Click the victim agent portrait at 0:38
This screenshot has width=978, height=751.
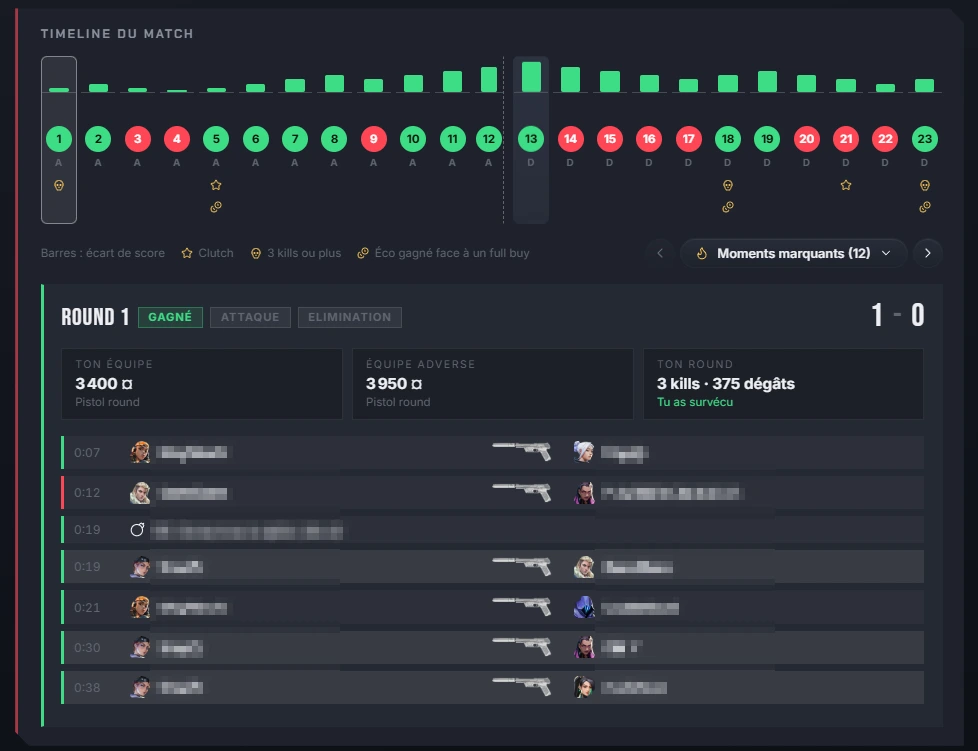[x=584, y=687]
